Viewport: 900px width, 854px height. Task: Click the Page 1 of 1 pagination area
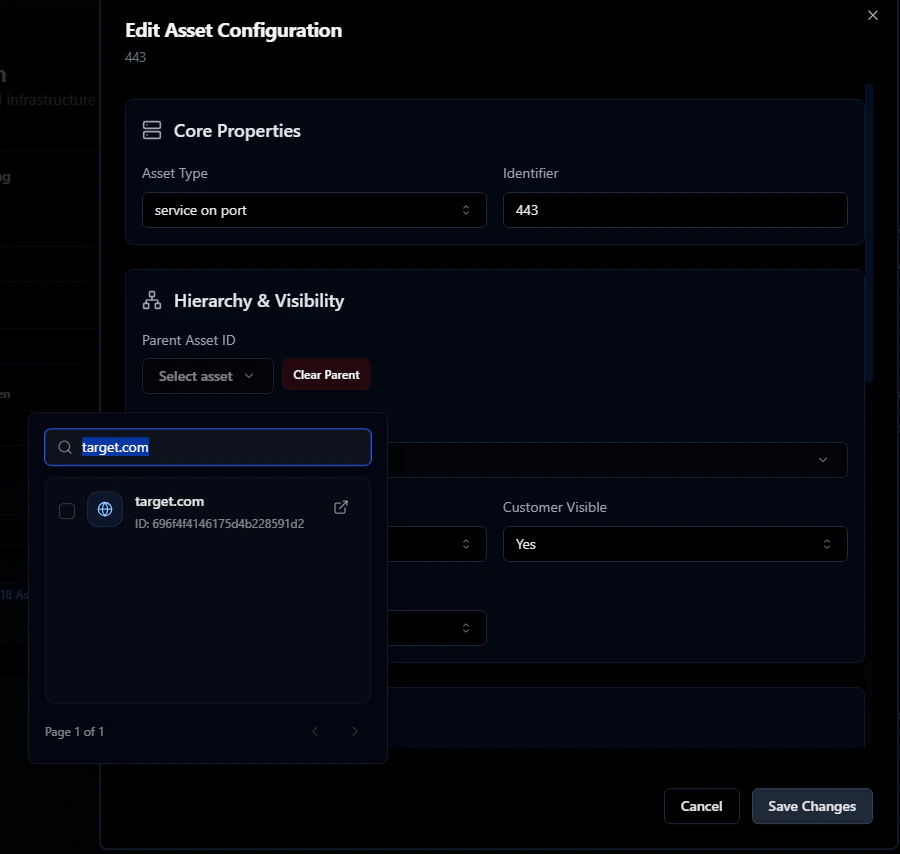pos(74,731)
